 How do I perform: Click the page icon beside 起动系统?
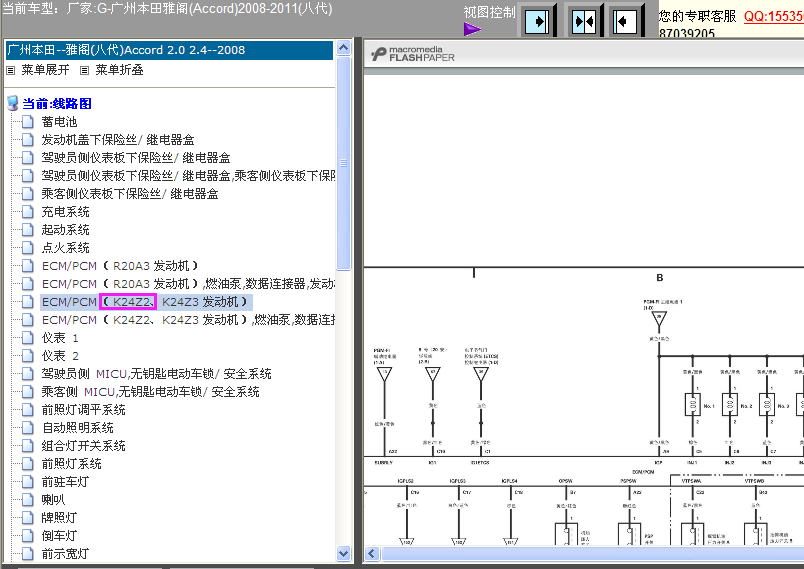coord(28,229)
